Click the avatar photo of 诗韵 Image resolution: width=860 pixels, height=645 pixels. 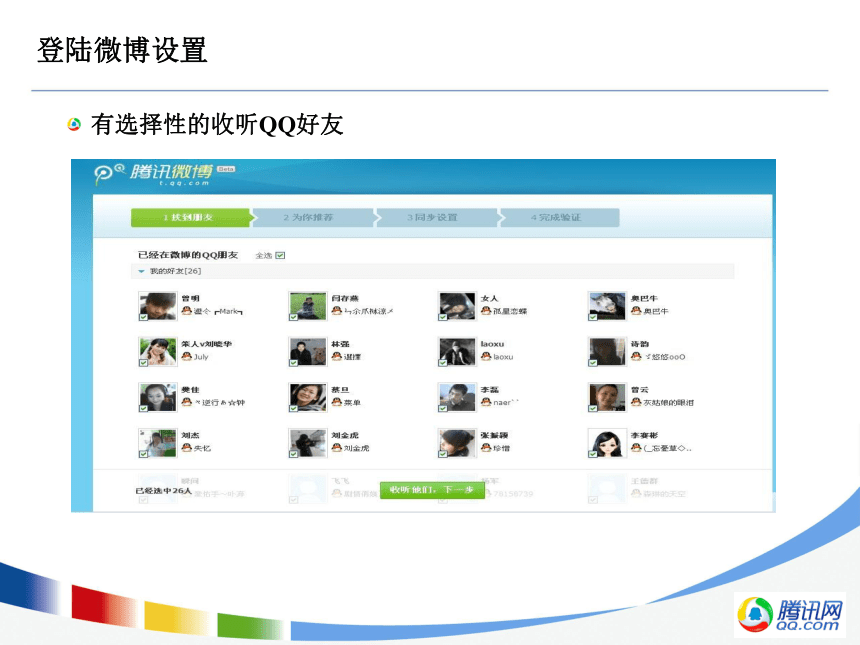click(607, 352)
